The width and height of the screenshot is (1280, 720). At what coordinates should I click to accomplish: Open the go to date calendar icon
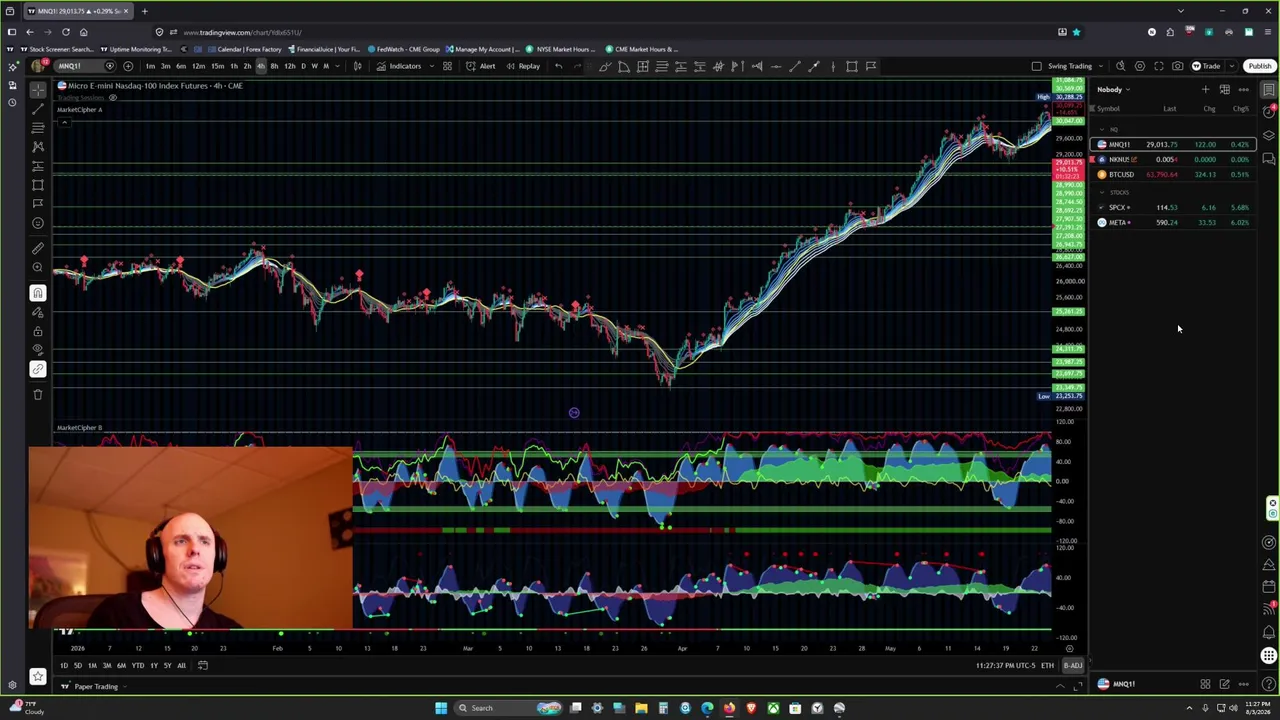coord(202,665)
